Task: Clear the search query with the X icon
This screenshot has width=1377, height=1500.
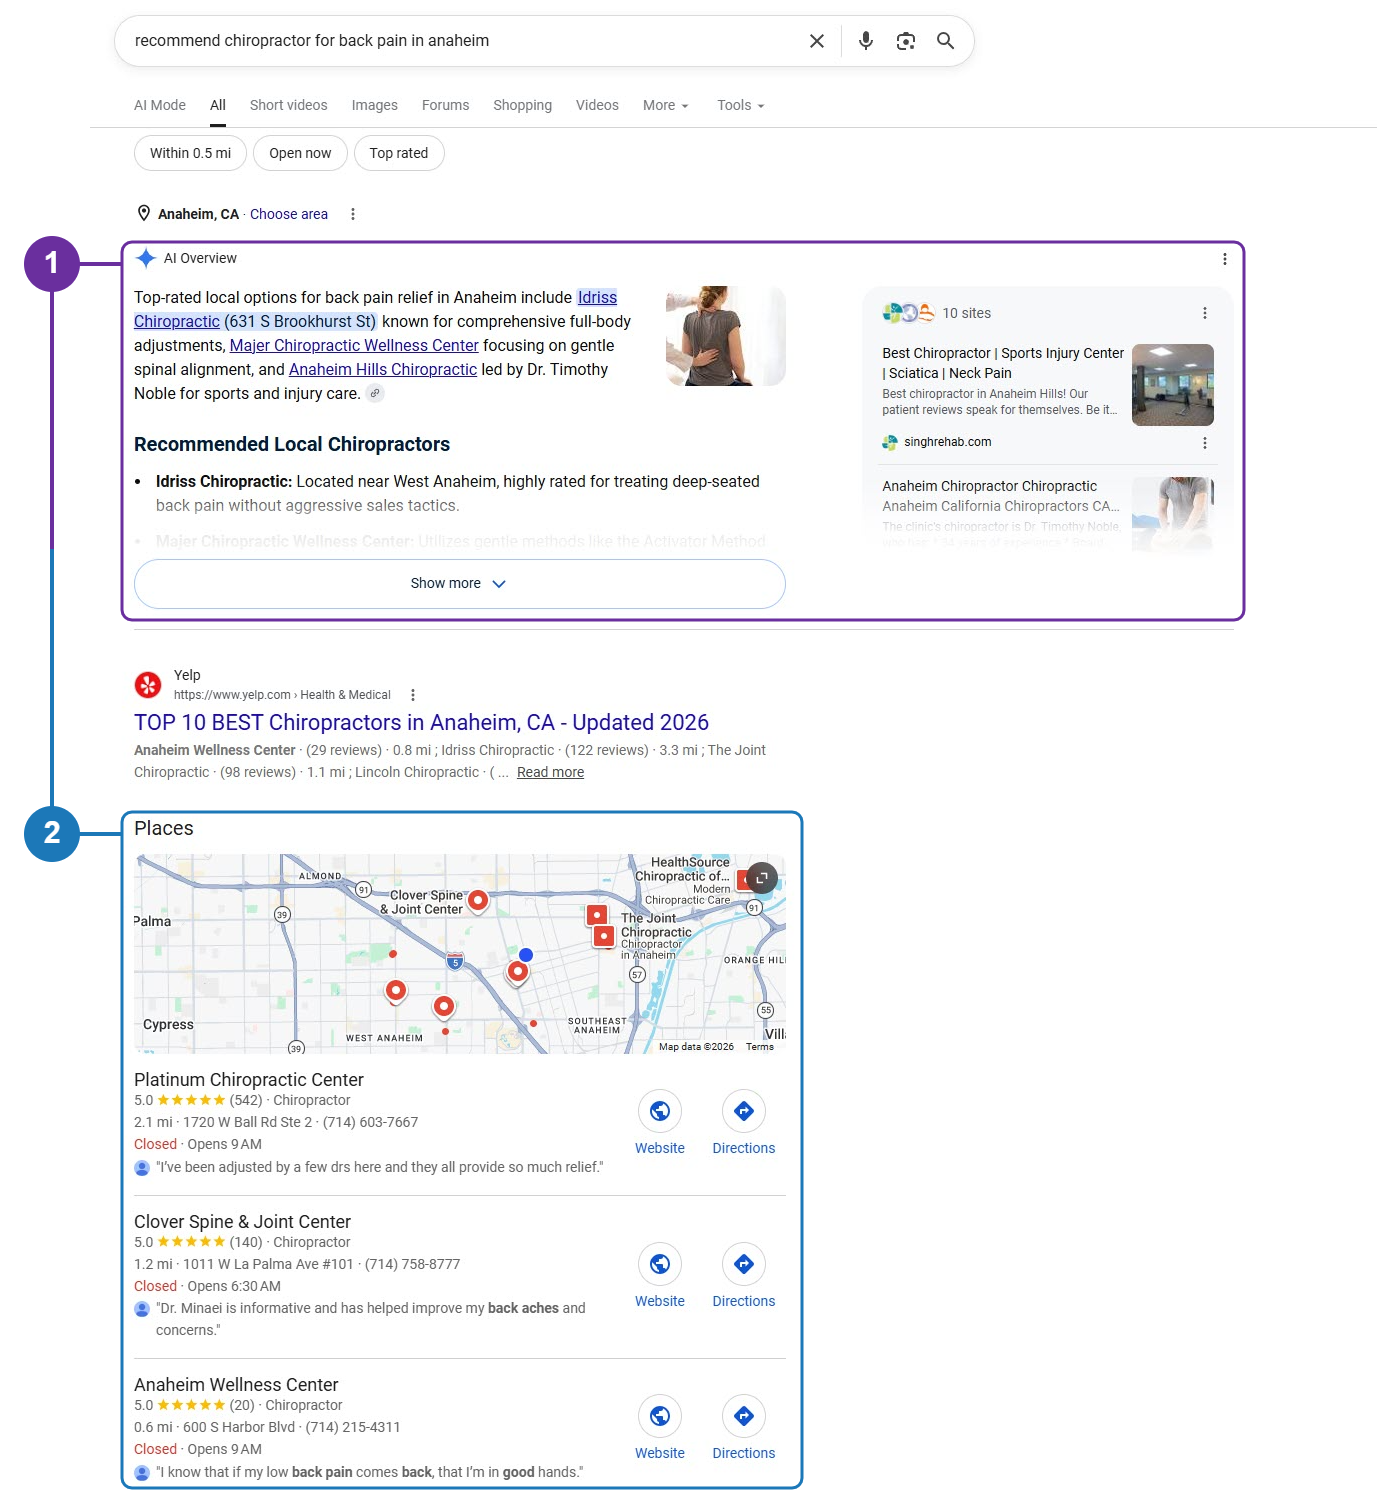Action: tap(817, 41)
